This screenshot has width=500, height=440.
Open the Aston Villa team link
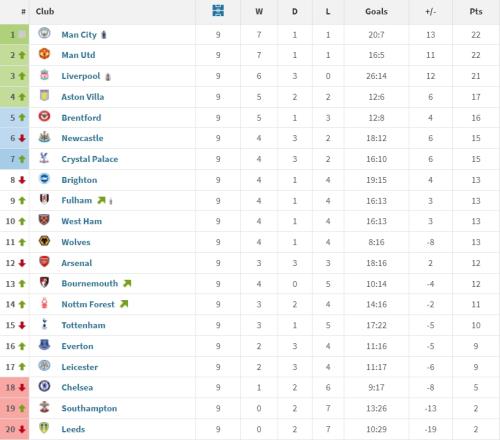(x=83, y=97)
